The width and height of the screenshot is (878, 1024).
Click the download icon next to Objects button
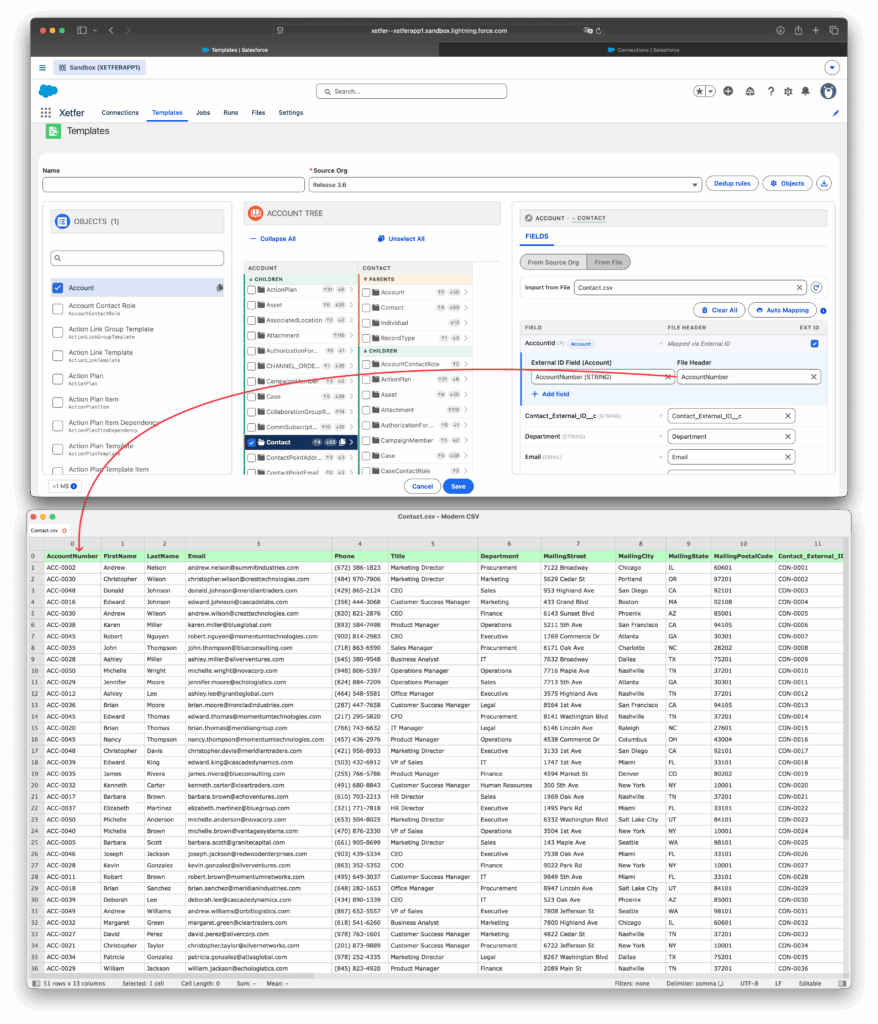point(824,184)
